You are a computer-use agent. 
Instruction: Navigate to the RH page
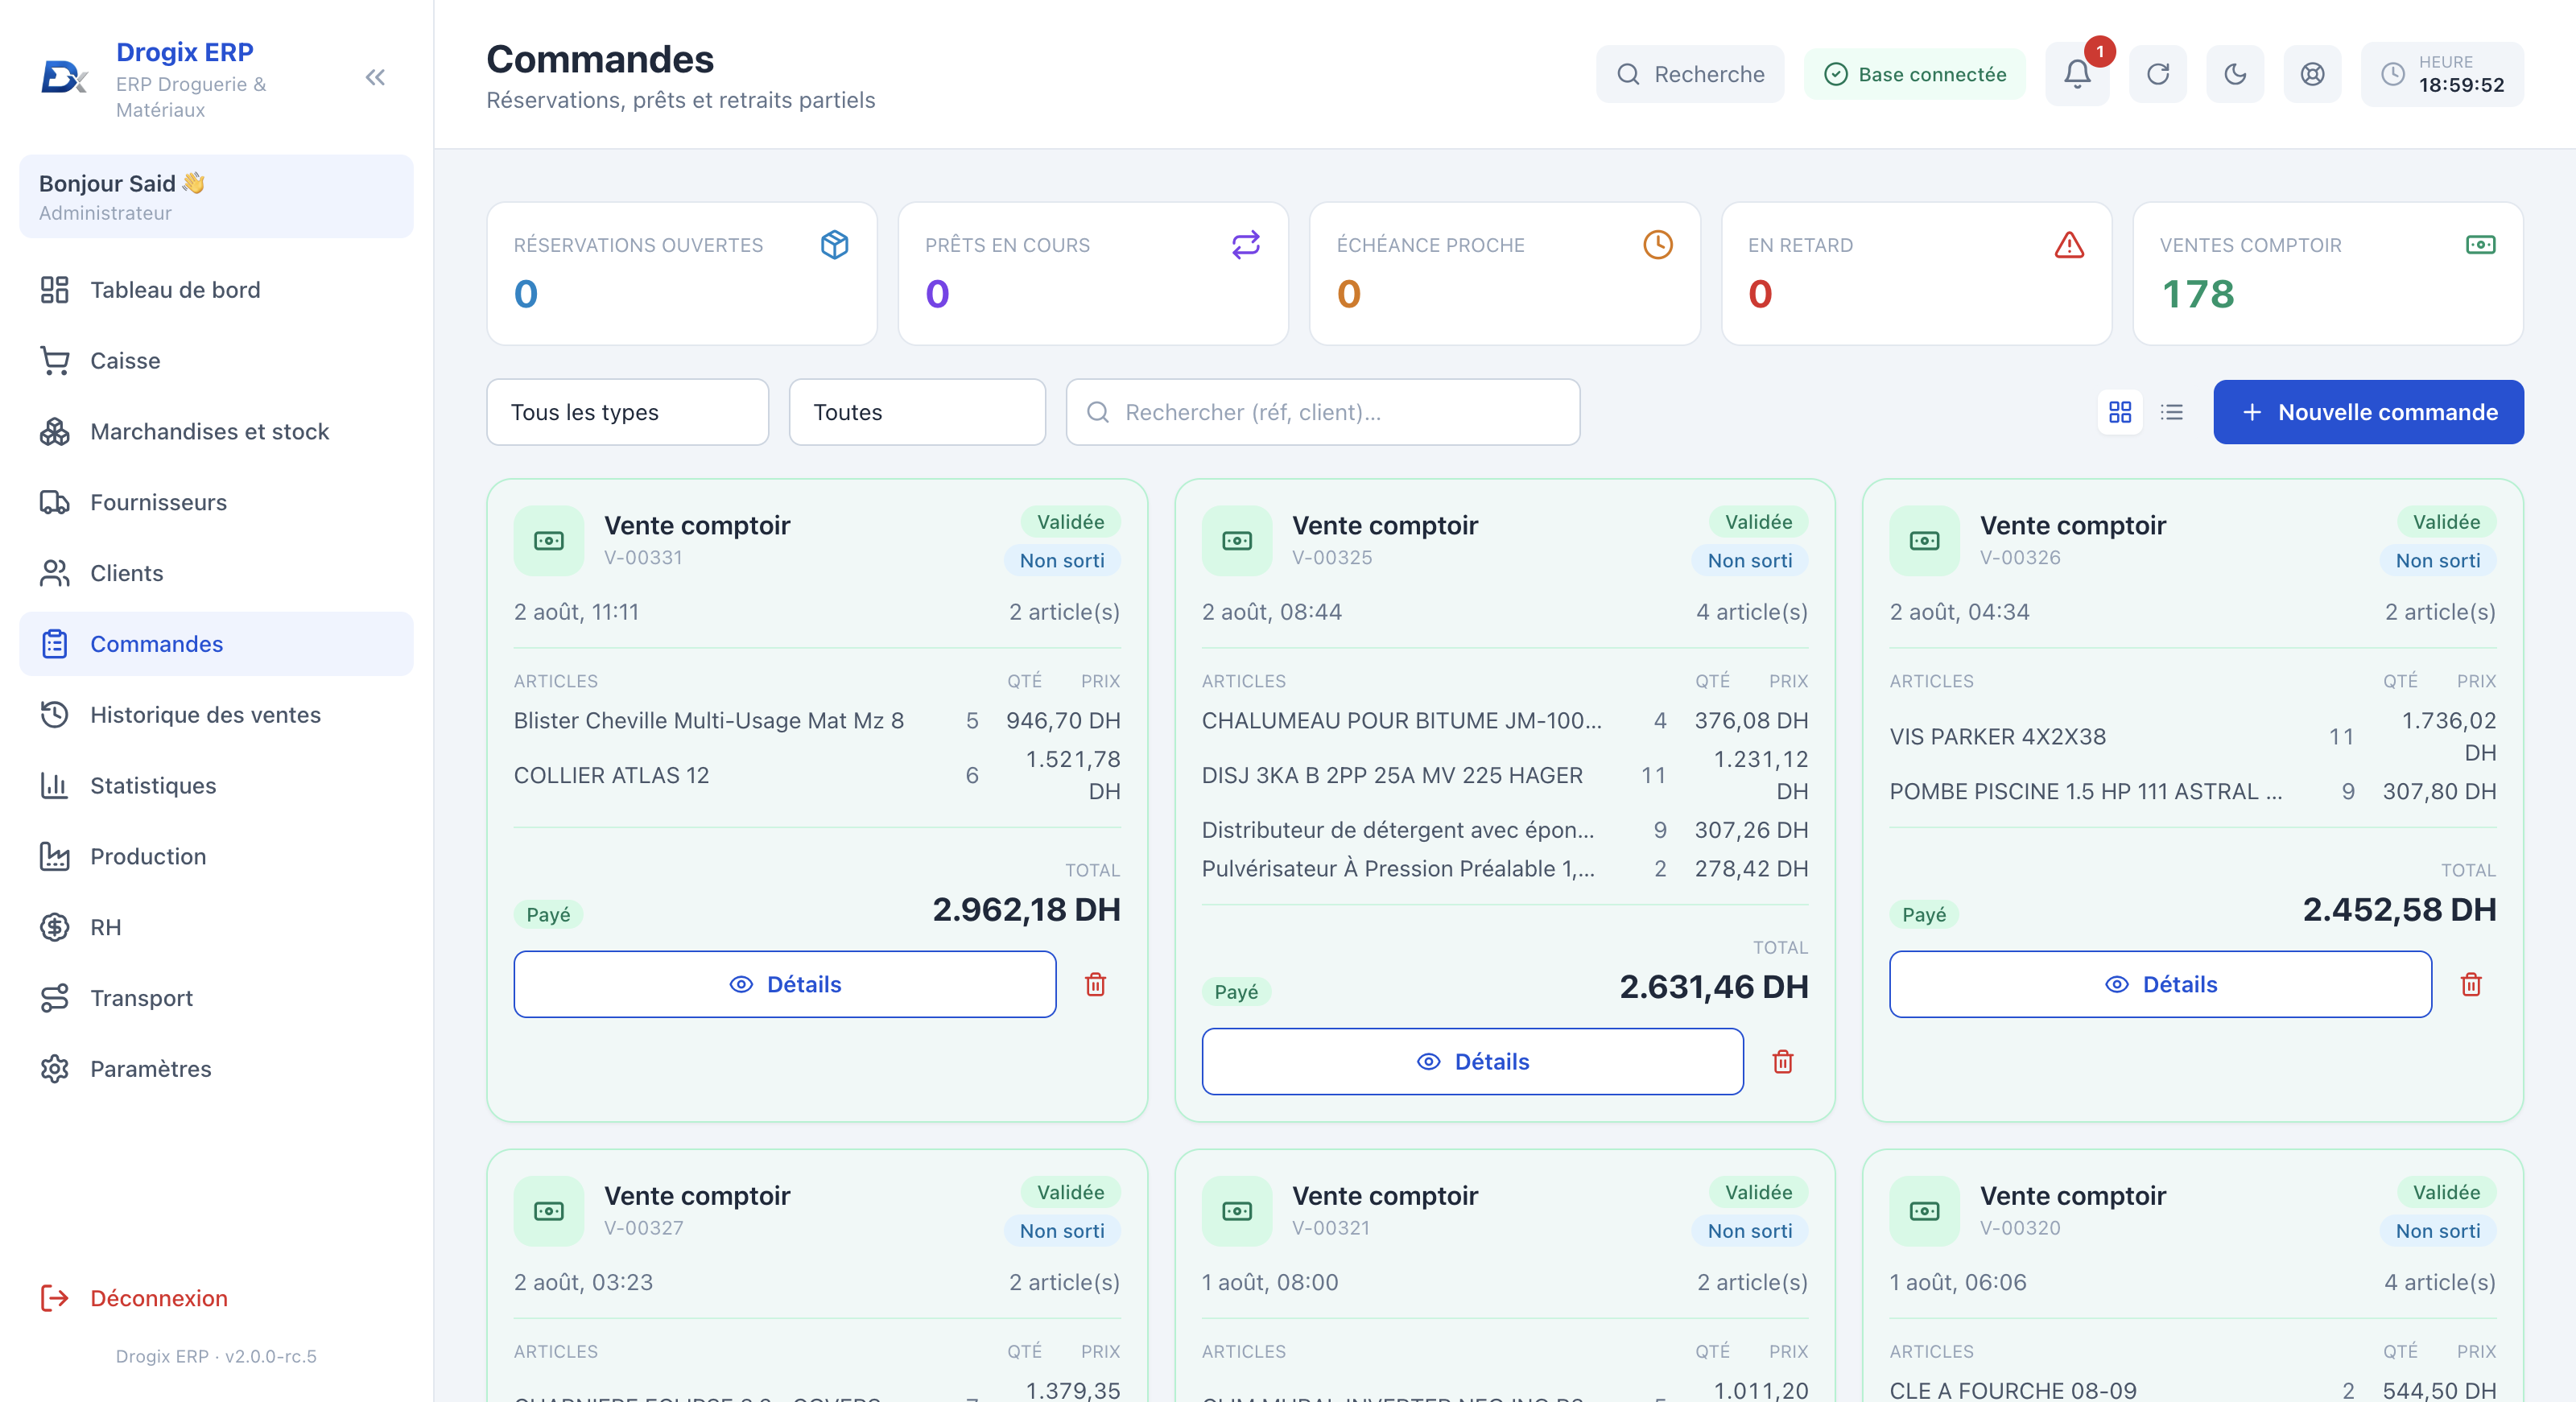click(x=216, y=927)
